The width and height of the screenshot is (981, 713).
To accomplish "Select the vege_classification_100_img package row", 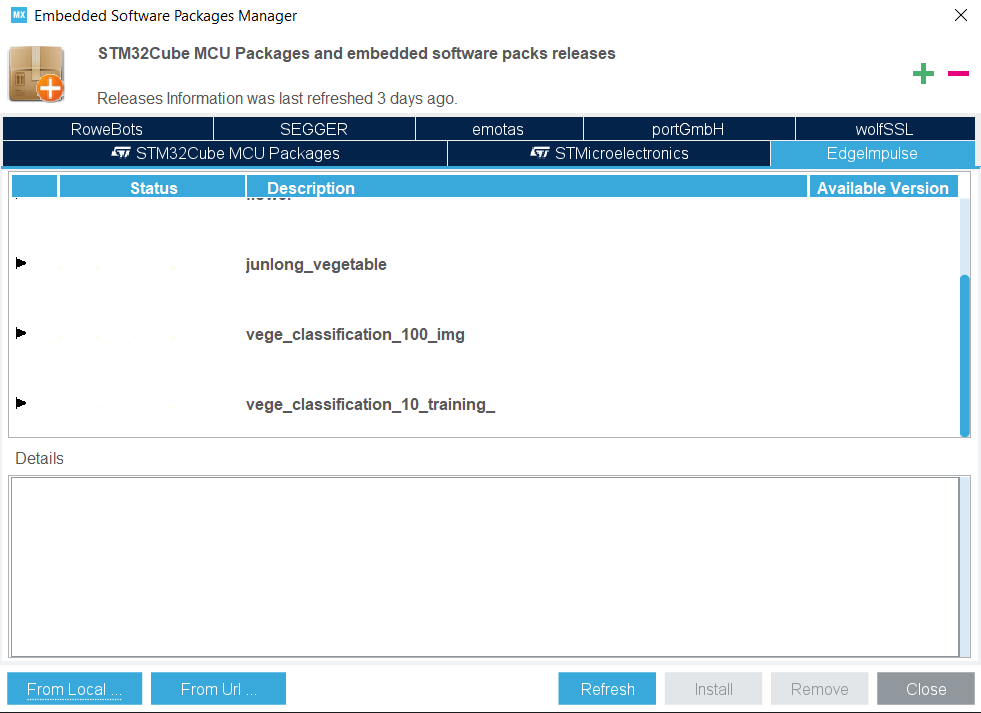I will click(x=355, y=334).
